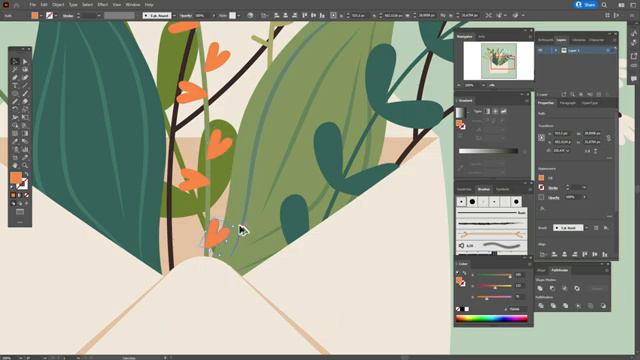640x360 pixels.
Task: Select the Paintbrush tool
Action: 25,93
